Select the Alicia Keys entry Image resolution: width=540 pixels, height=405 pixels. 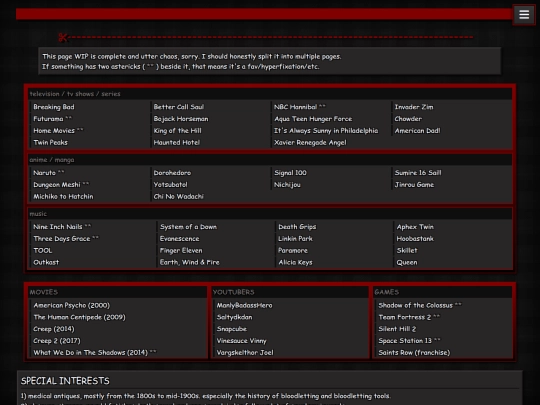pos(295,262)
